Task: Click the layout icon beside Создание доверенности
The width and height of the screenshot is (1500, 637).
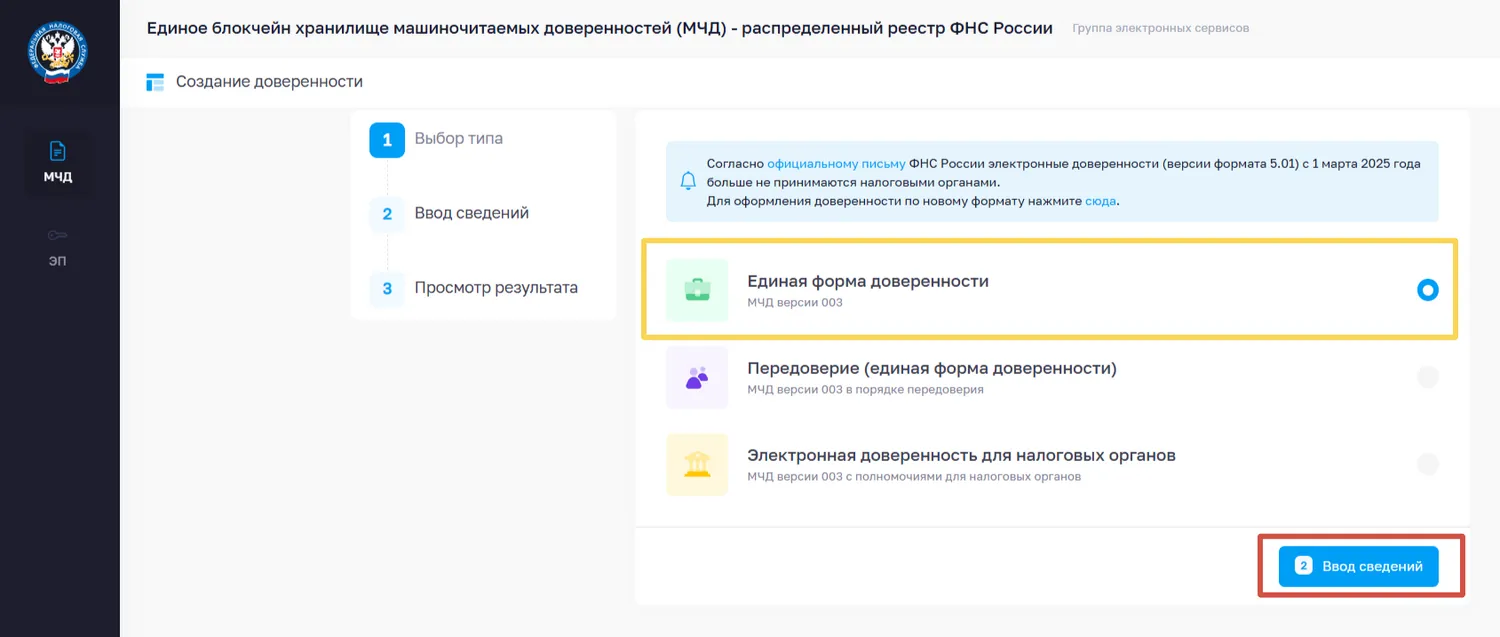Action: tap(155, 82)
